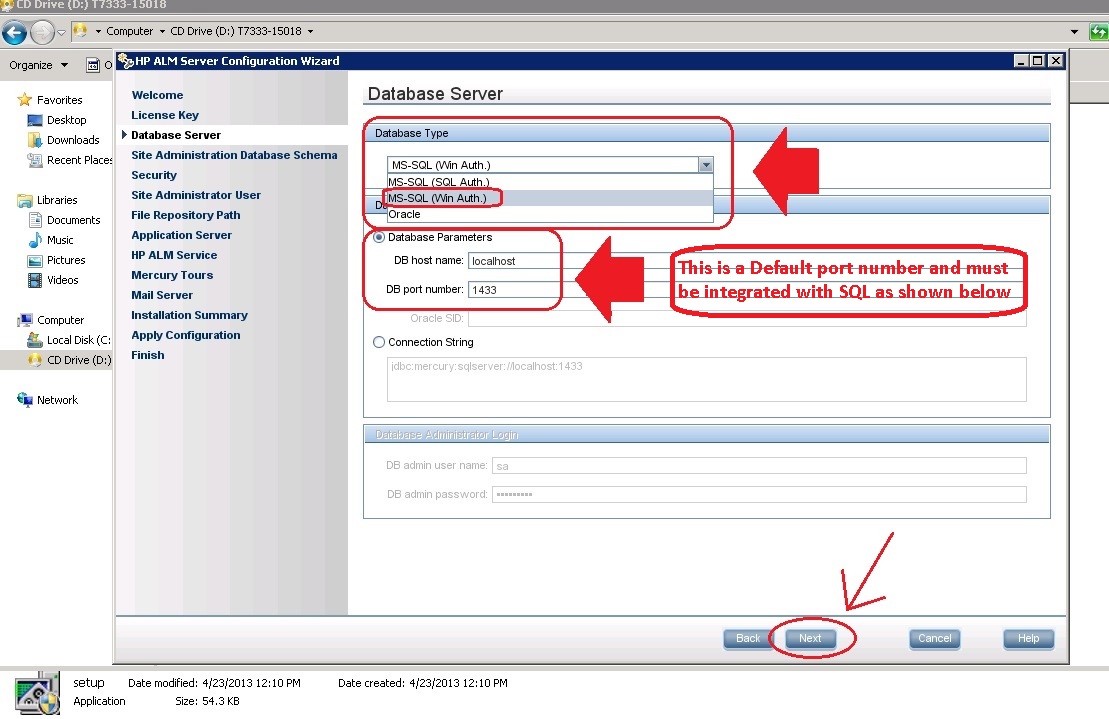The height and width of the screenshot is (719, 1109).
Task: Click the Libraries icon in navigation pane
Action: (25, 200)
